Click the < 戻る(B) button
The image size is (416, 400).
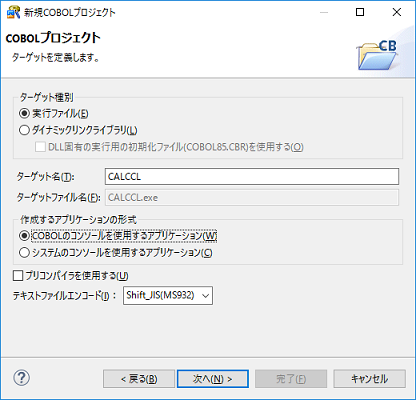coord(139,379)
